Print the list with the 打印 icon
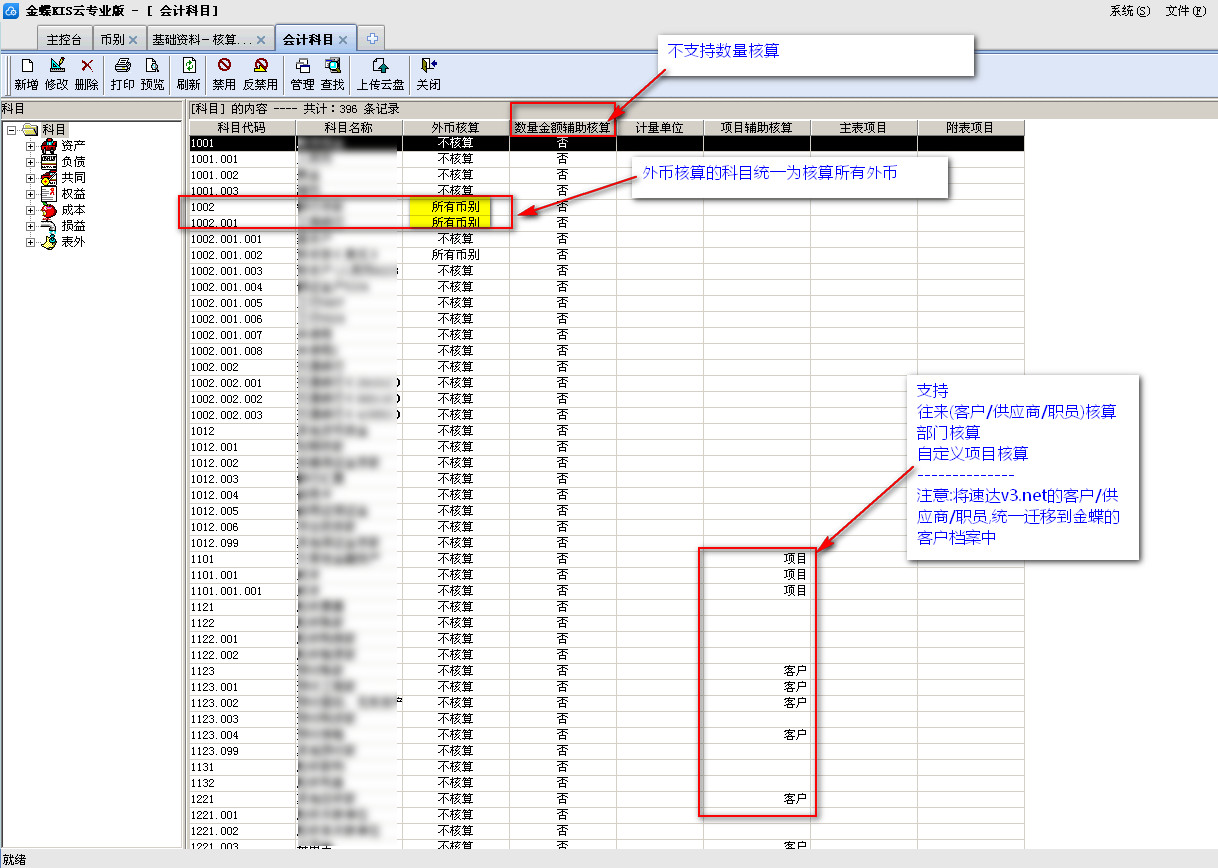 [x=123, y=66]
